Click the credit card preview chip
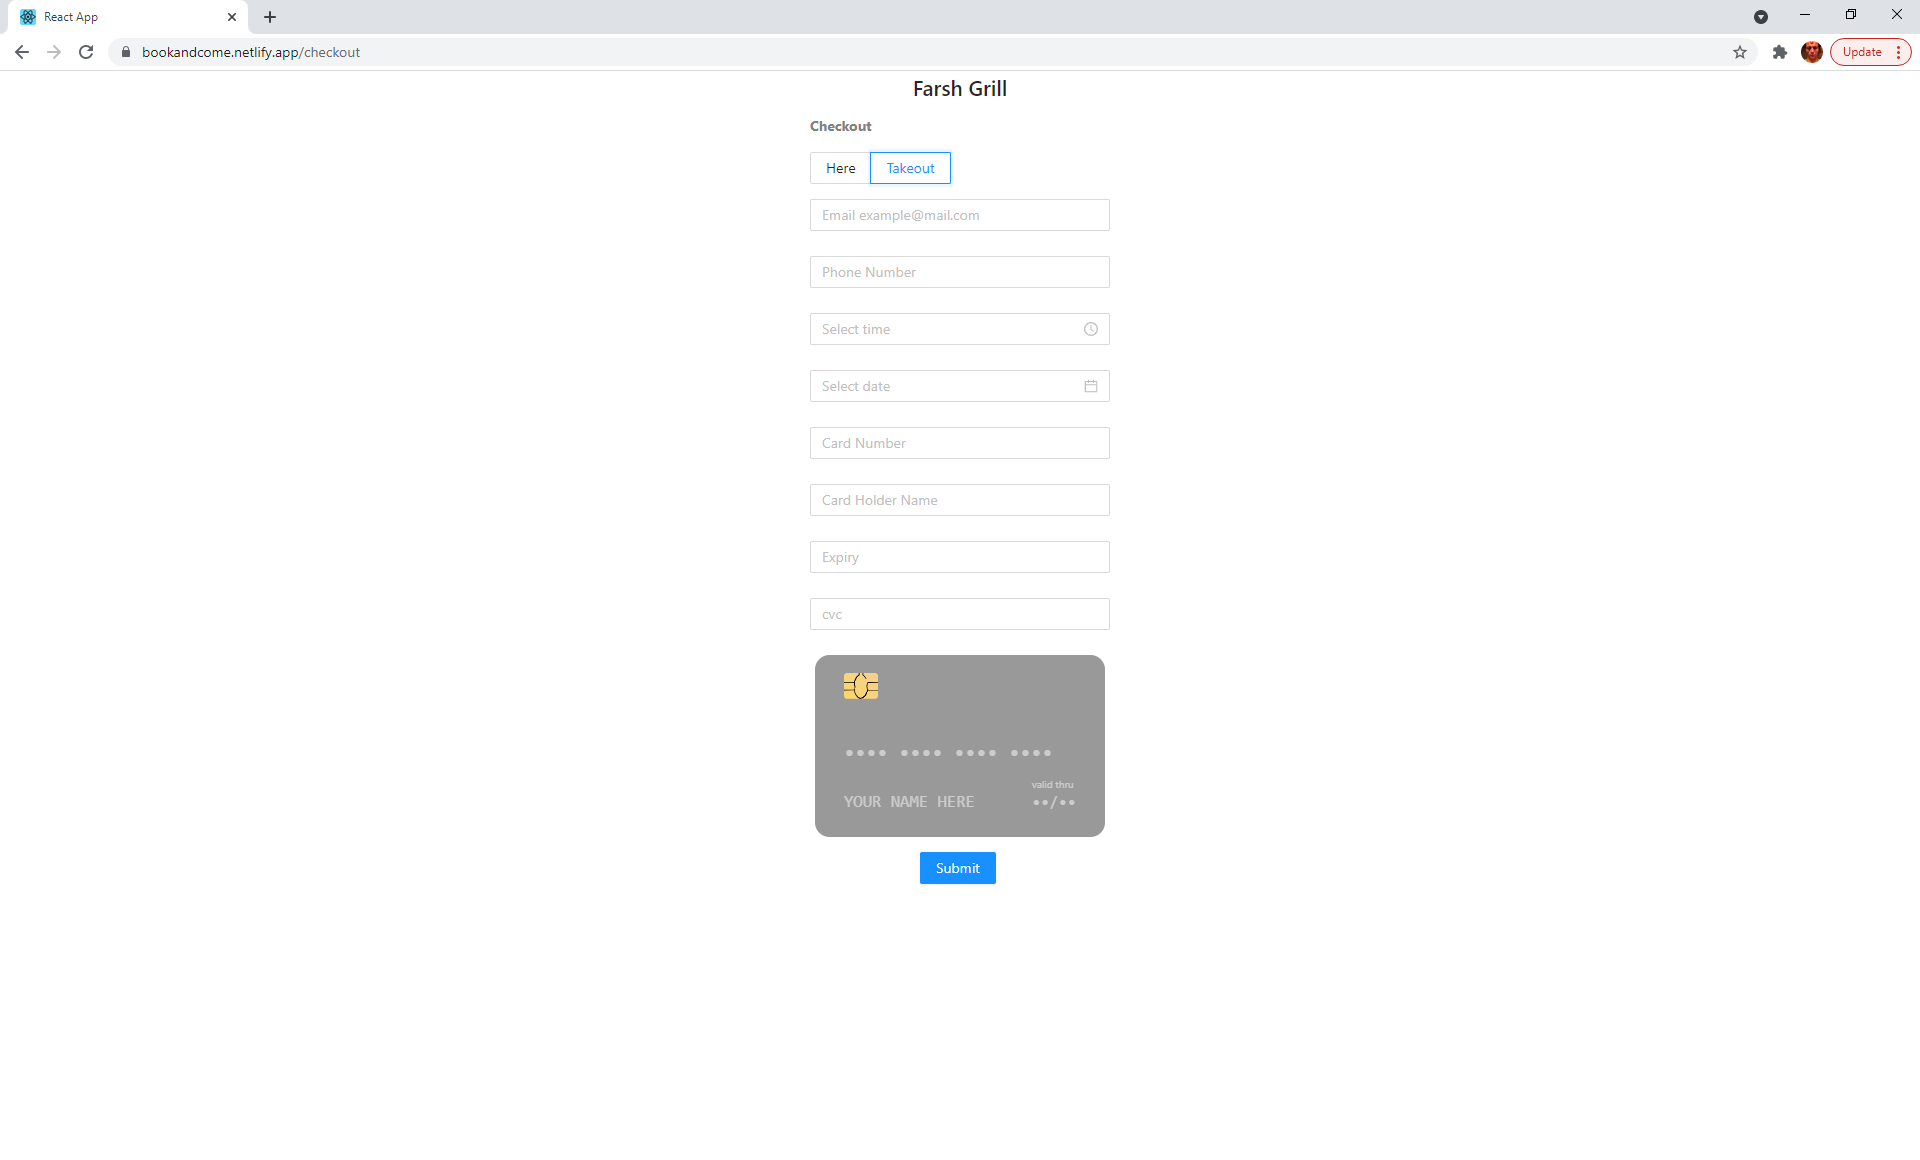This screenshot has width=1920, height=1160. coord(860,686)
